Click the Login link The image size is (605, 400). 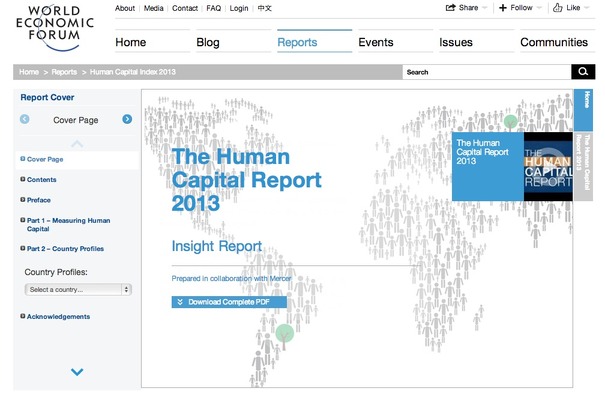tap(239, 8)
